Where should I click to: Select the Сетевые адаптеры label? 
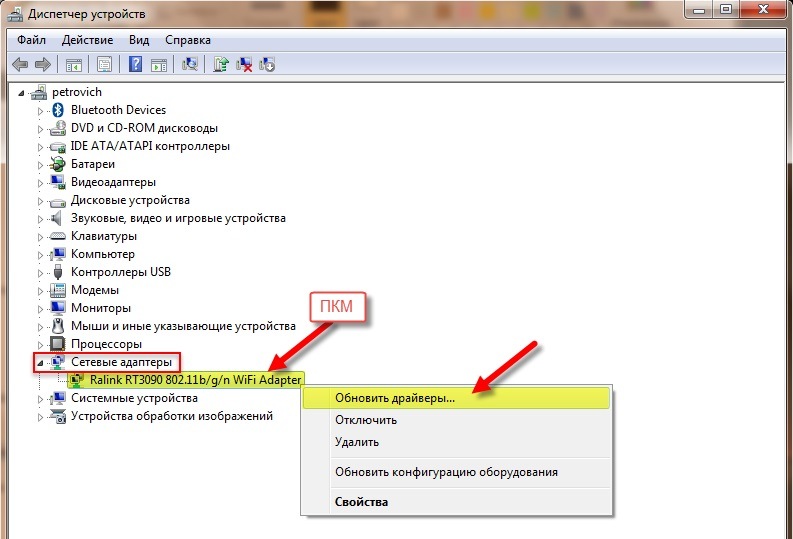tap(121, 362)
